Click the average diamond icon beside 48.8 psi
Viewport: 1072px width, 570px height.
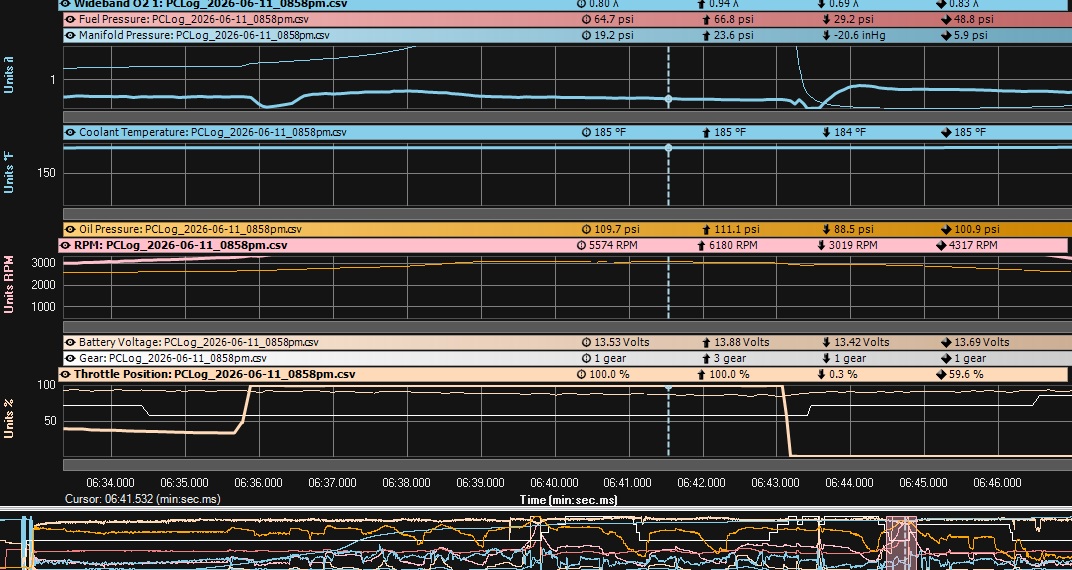point(946,19)
